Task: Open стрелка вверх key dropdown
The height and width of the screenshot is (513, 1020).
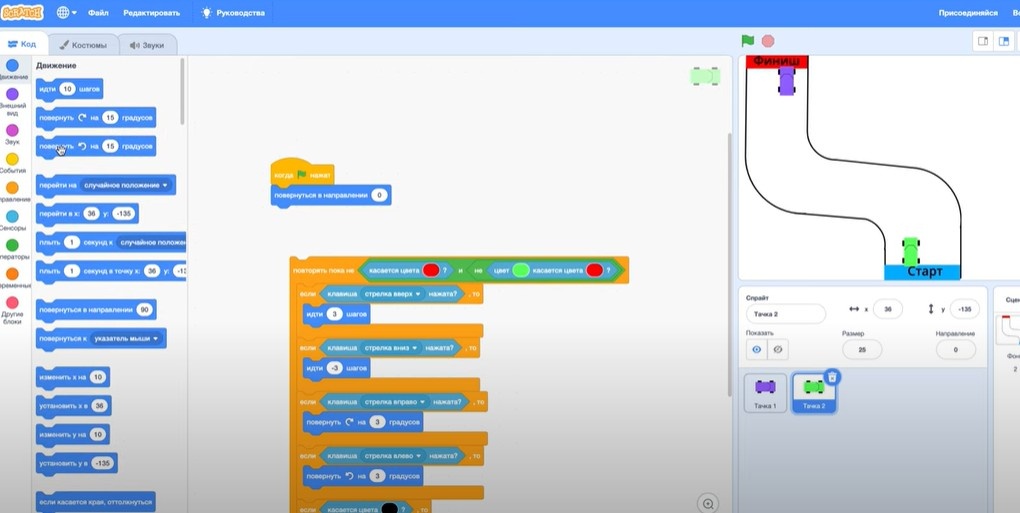Action: 393,294
